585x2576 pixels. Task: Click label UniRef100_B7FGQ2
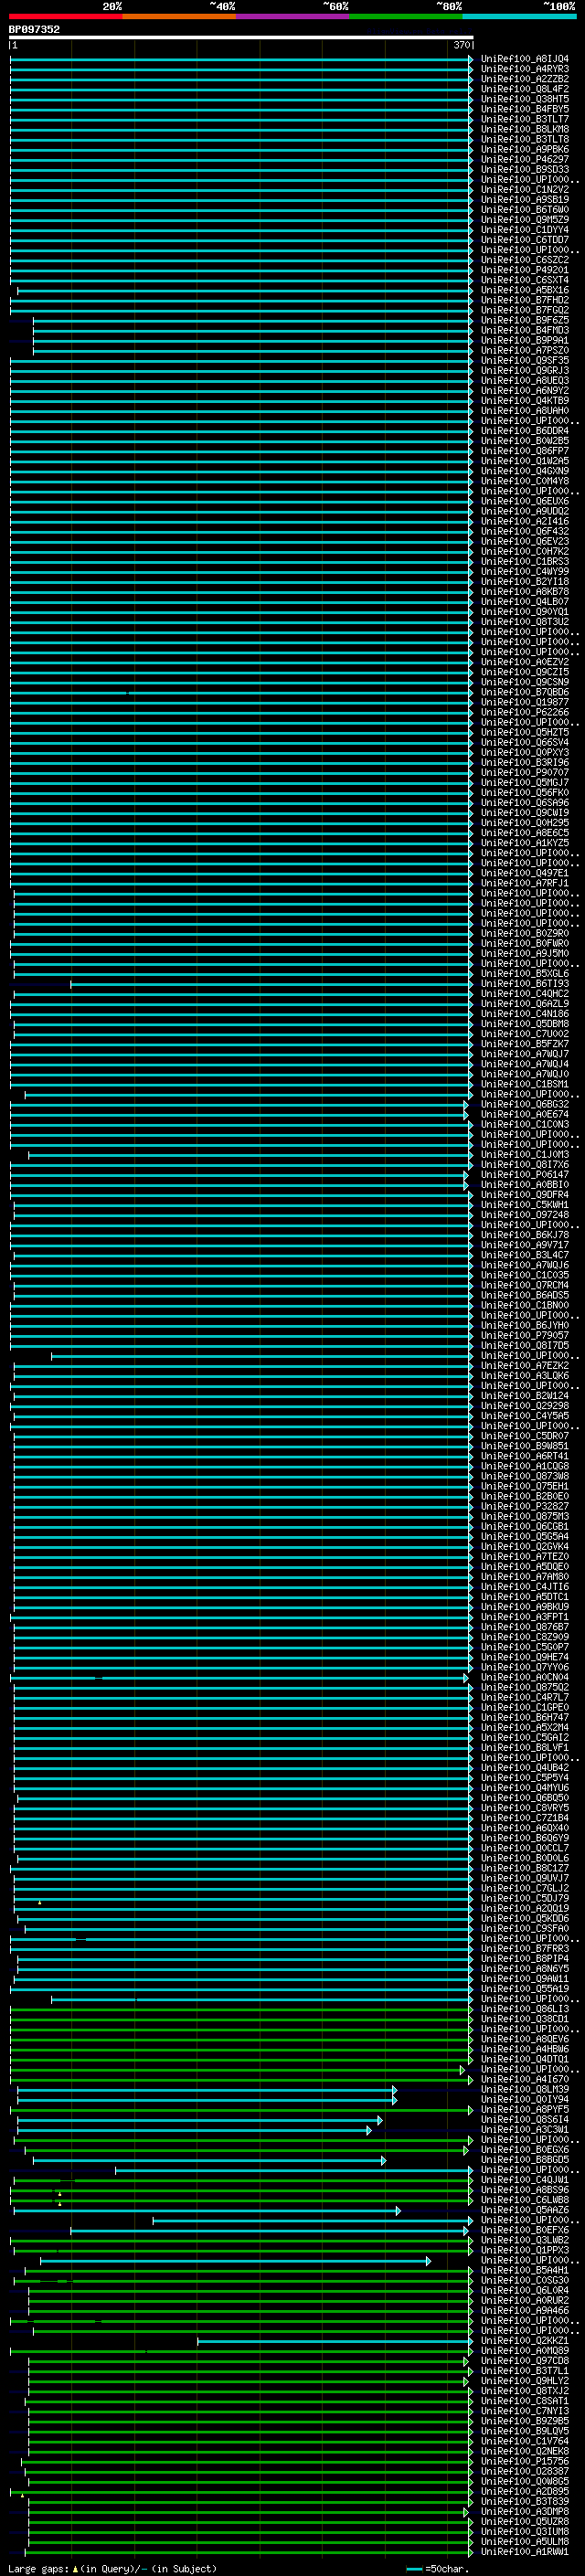tap(525, 310)
